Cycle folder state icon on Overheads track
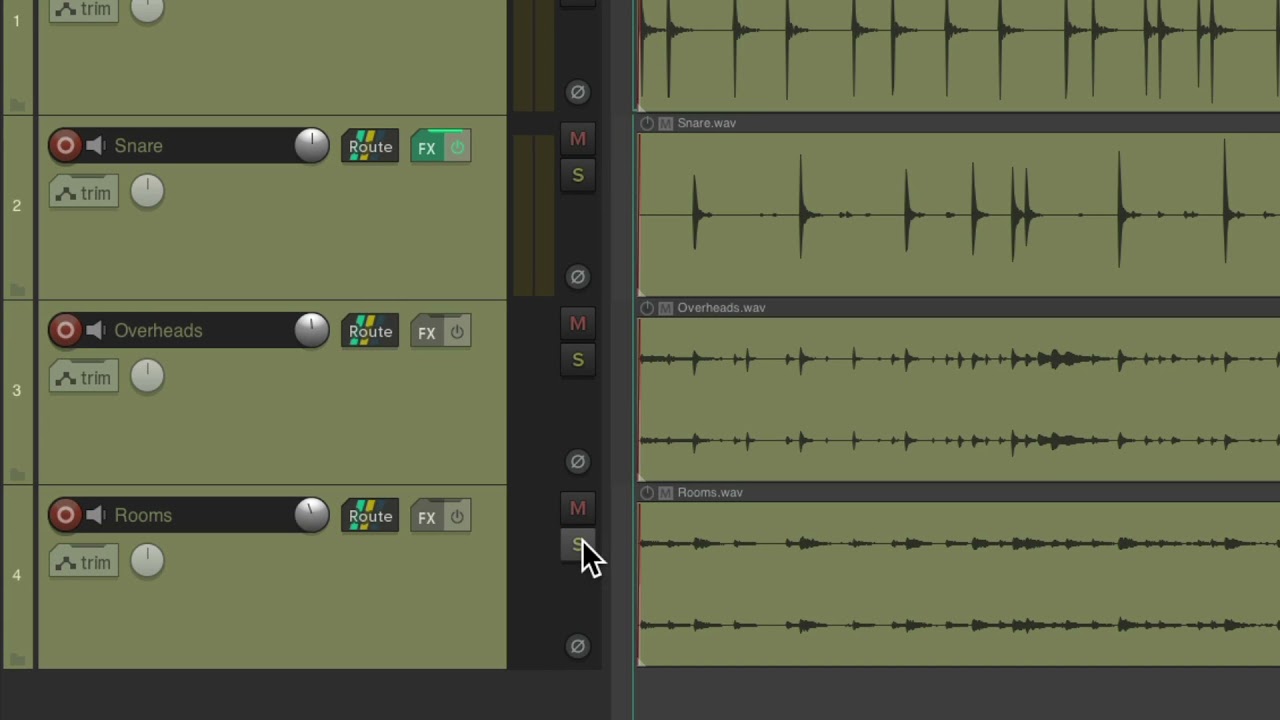The width and height of the screenshot is (1280, 720). (16, 475)
